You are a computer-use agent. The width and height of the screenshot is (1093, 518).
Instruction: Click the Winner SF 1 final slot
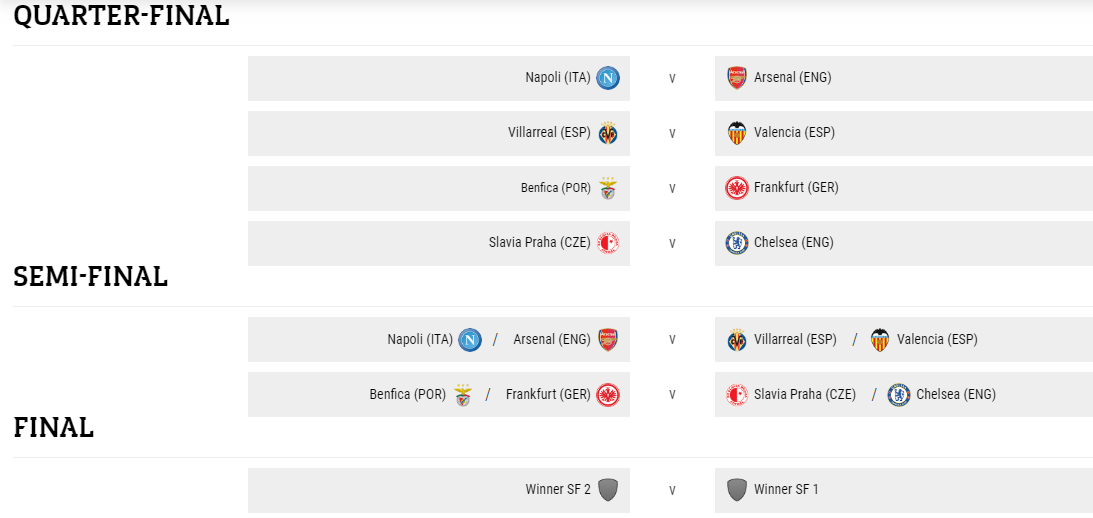coord(903,490)
